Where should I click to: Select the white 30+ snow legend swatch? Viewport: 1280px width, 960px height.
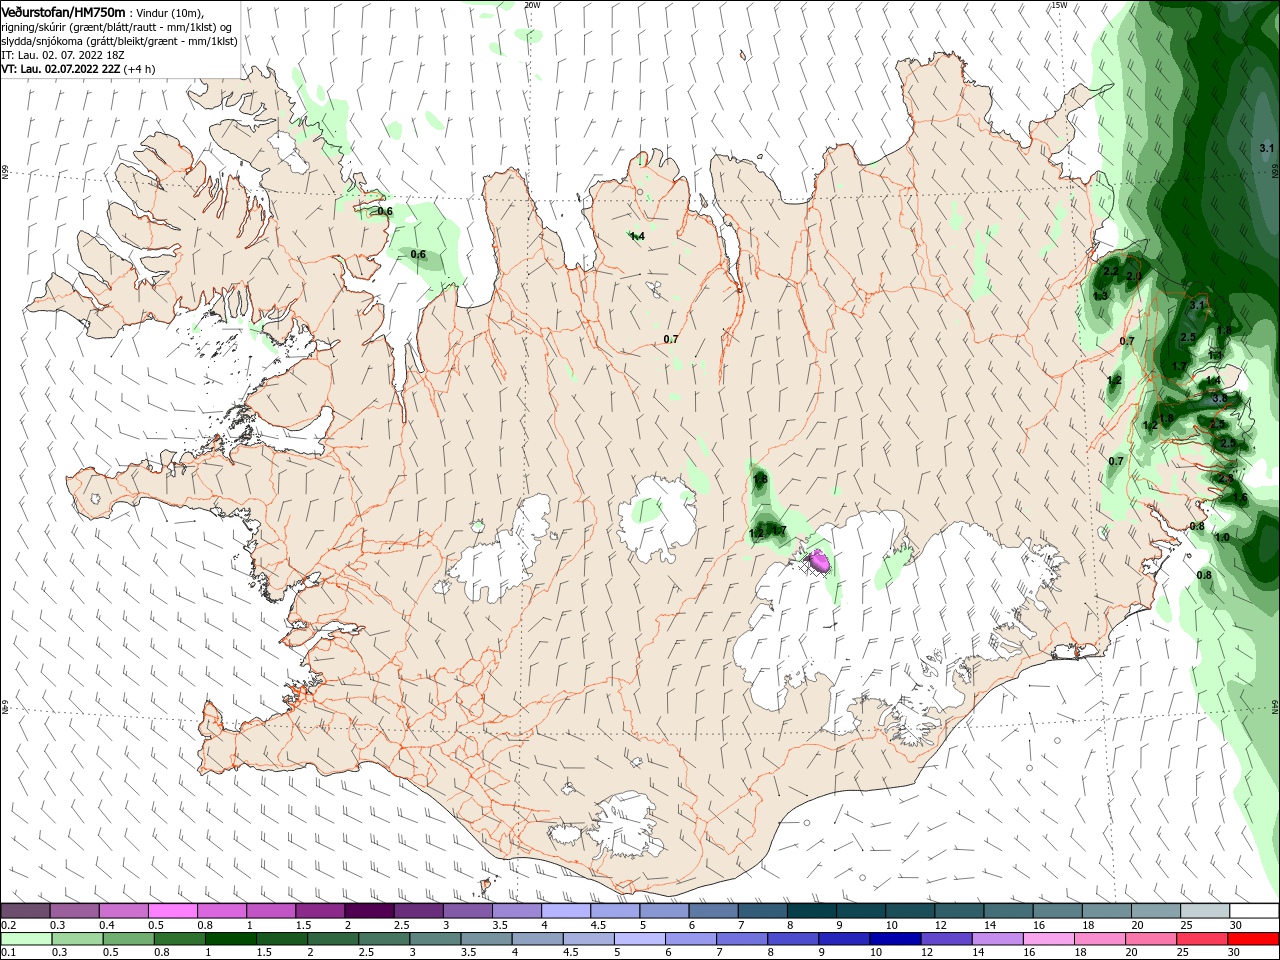[1255, 911]
